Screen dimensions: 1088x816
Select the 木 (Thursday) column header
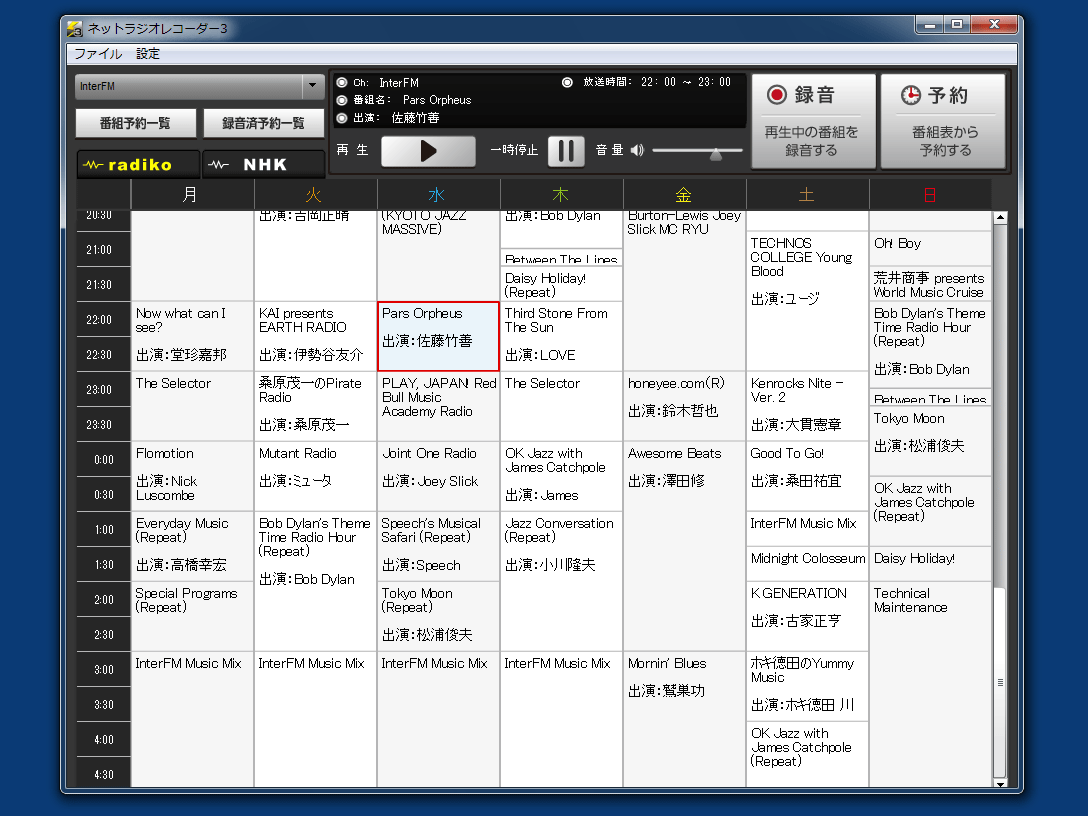(x=561, y=194)
